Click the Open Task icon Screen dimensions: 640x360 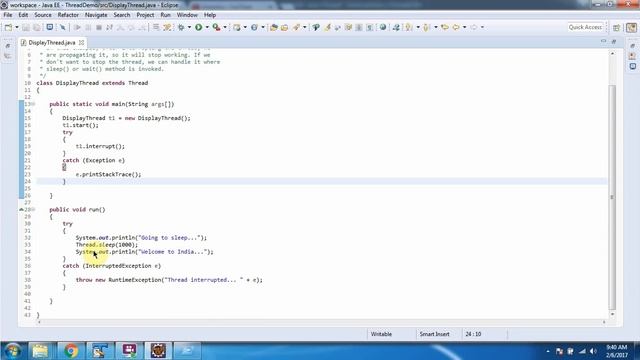click(284, 27)
